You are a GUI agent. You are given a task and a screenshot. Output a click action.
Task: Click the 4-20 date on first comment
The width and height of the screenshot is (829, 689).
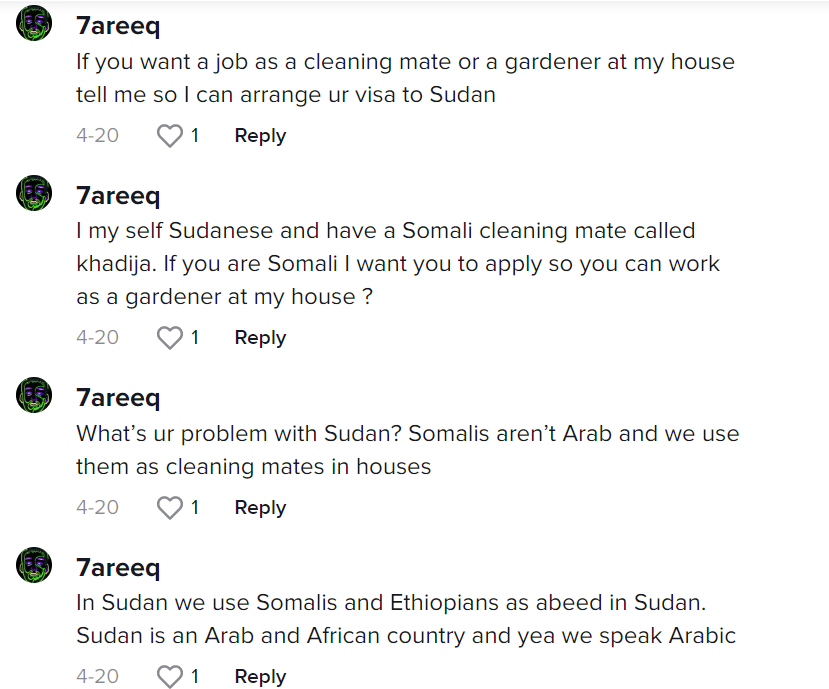(97, 136)
